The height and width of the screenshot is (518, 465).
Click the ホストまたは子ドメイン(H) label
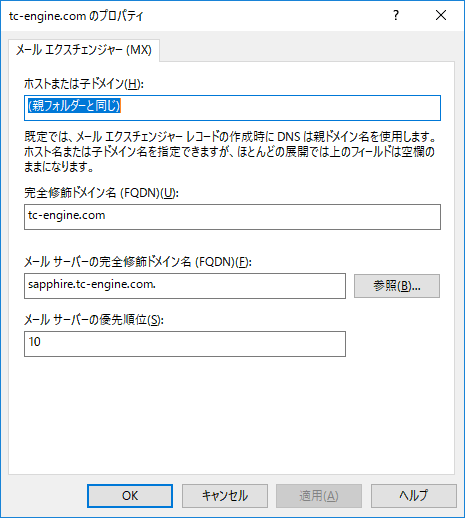(84, 84)
